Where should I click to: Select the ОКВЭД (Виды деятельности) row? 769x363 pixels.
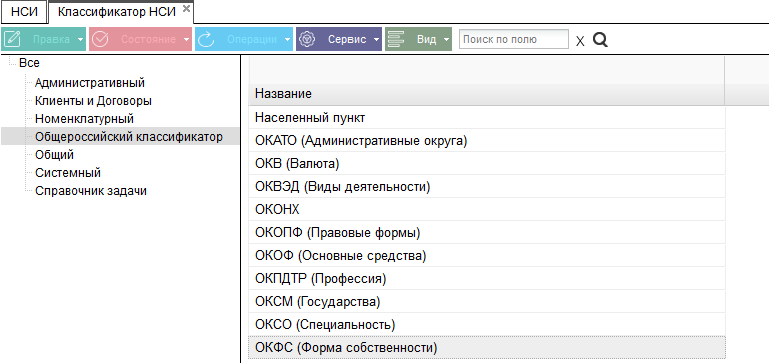pos(487,186)
